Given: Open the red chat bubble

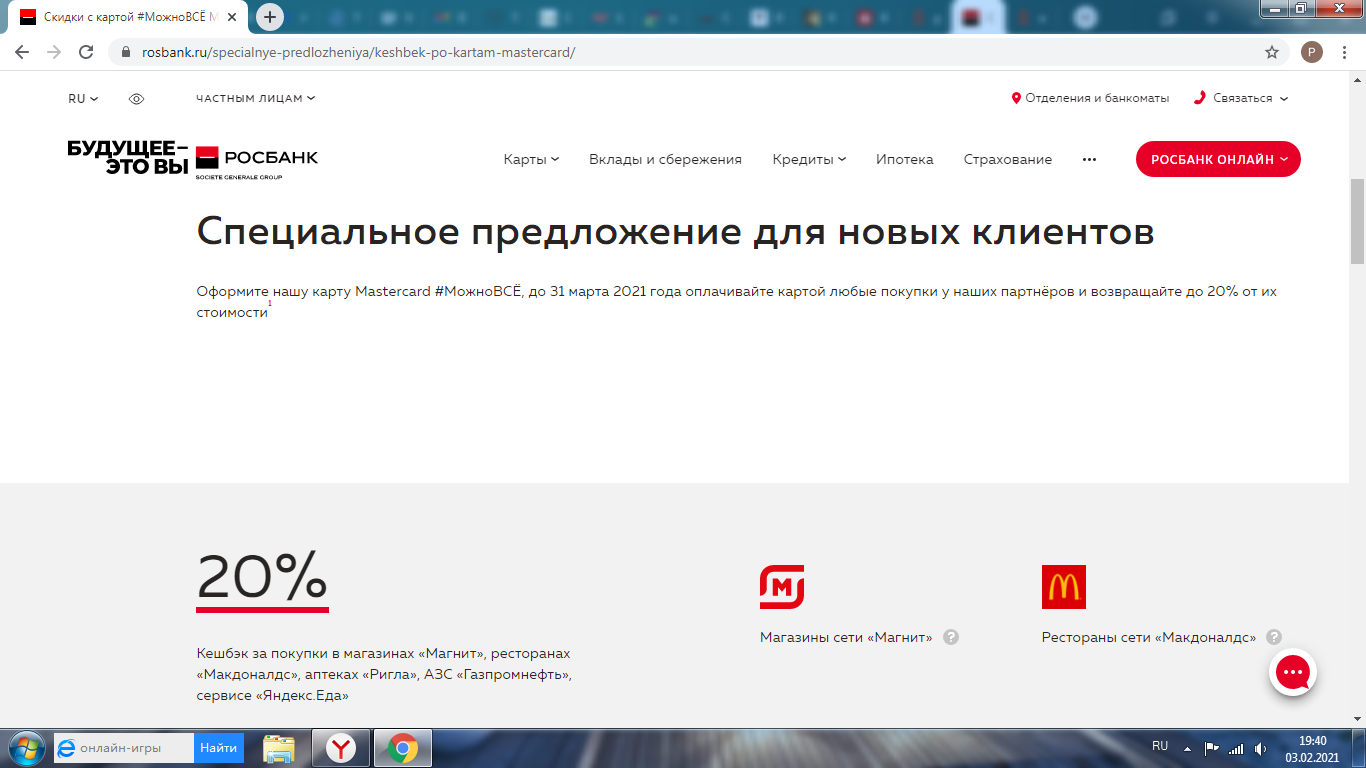Looking at the screenshot, I should [1292, 673].
